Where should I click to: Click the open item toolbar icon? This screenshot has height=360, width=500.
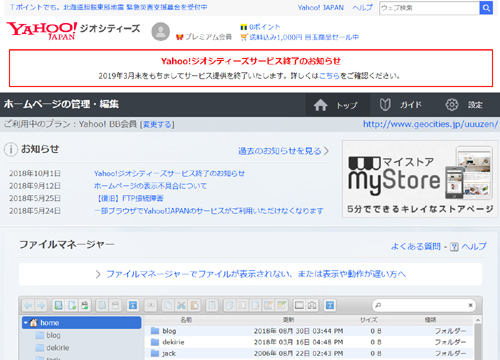coord(102,305)
